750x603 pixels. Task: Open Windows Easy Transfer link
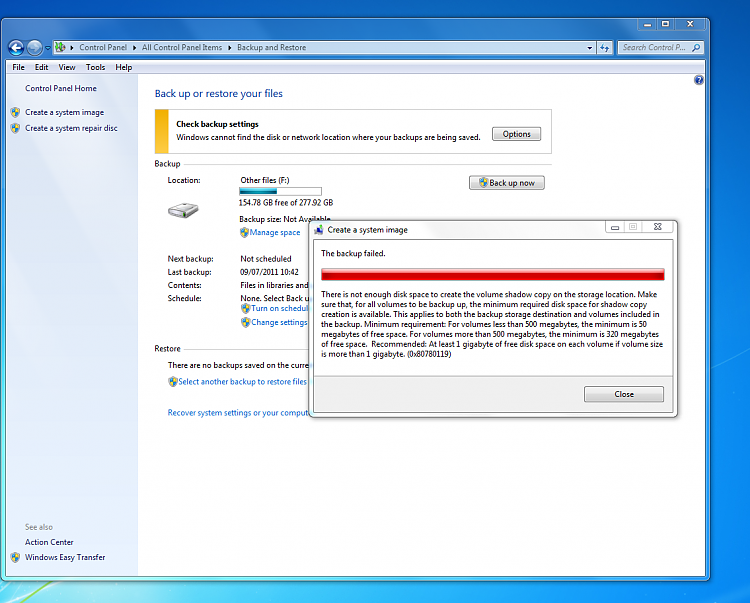coord(65,558)
